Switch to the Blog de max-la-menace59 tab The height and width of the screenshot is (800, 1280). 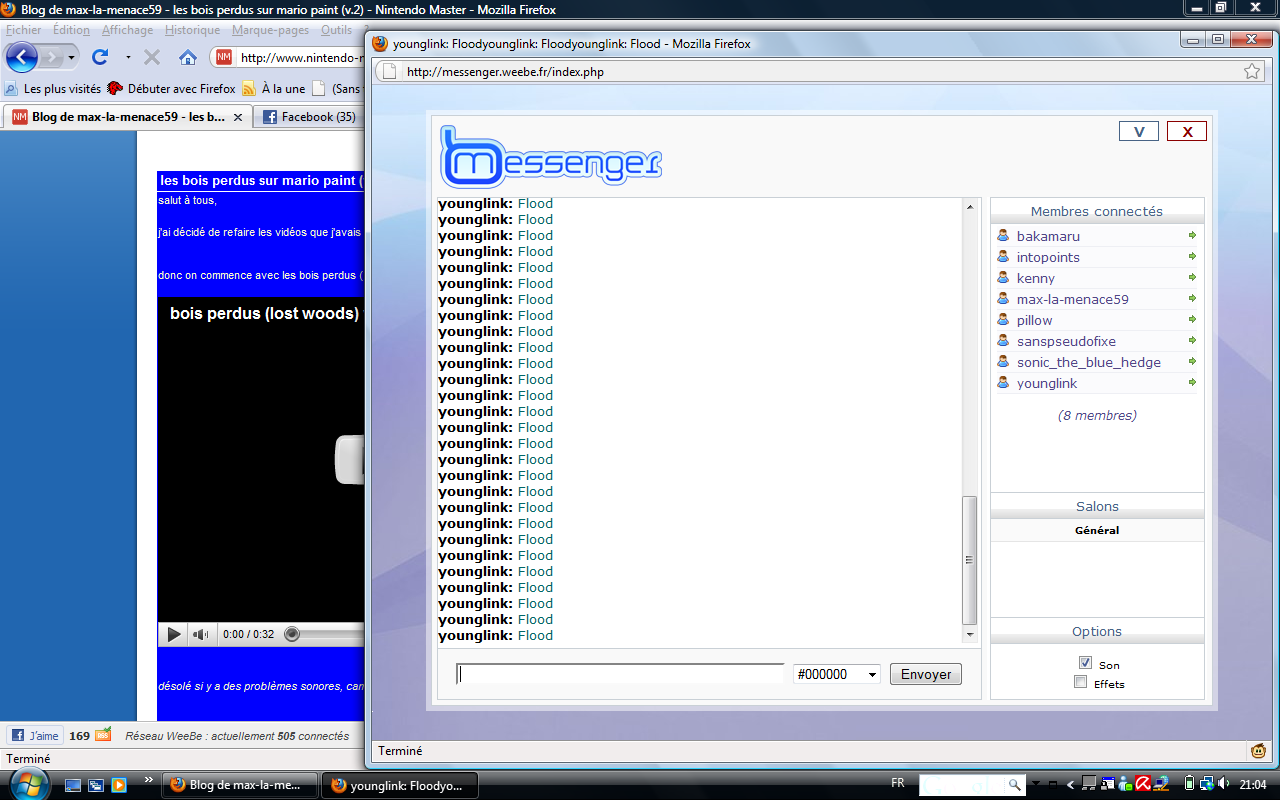tap(128, 117)
